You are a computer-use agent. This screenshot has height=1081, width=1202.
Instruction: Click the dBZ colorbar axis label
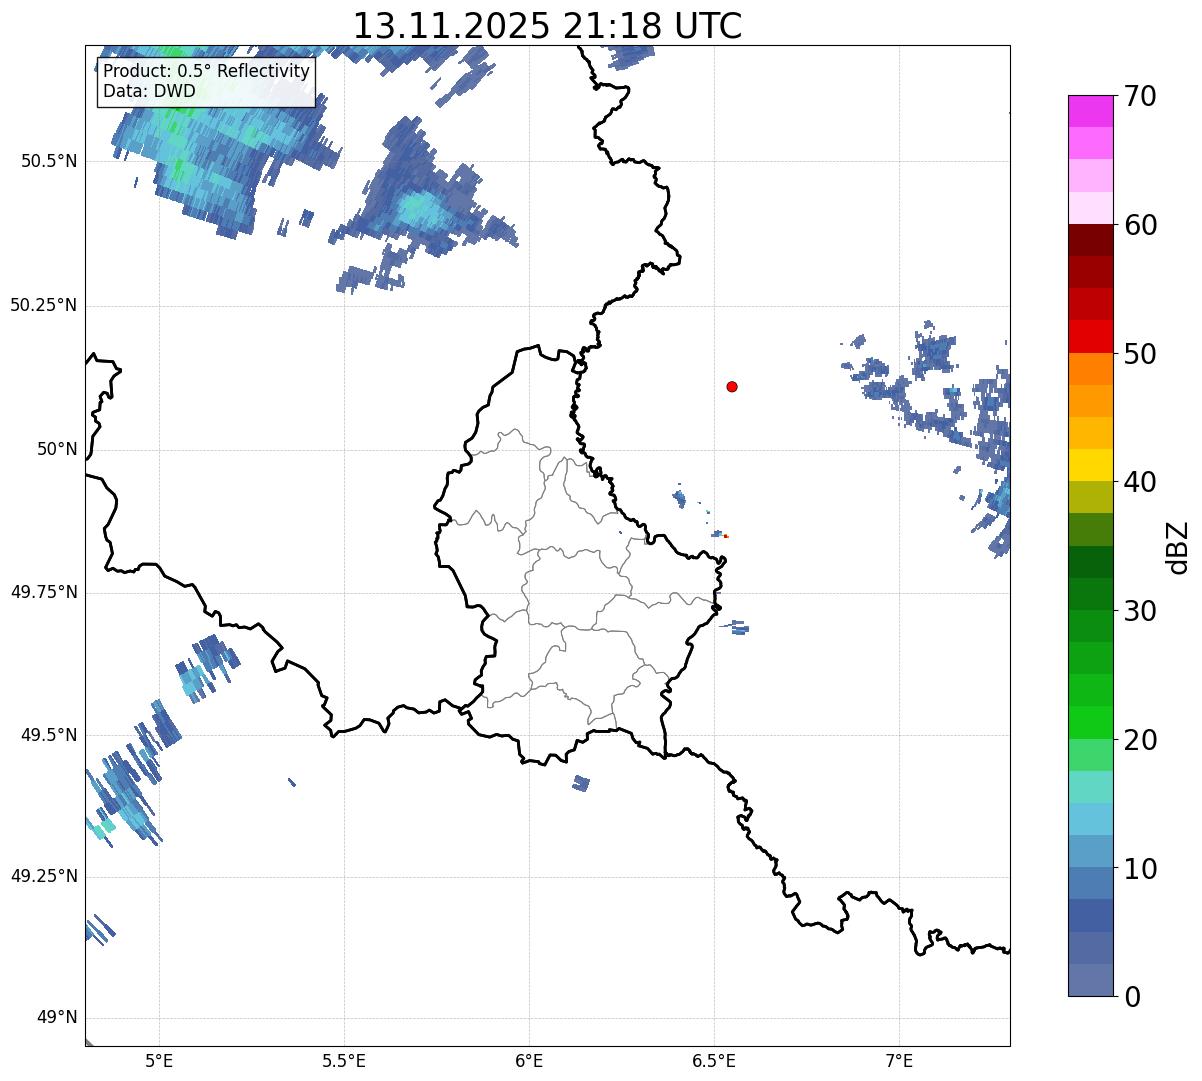1179,547
